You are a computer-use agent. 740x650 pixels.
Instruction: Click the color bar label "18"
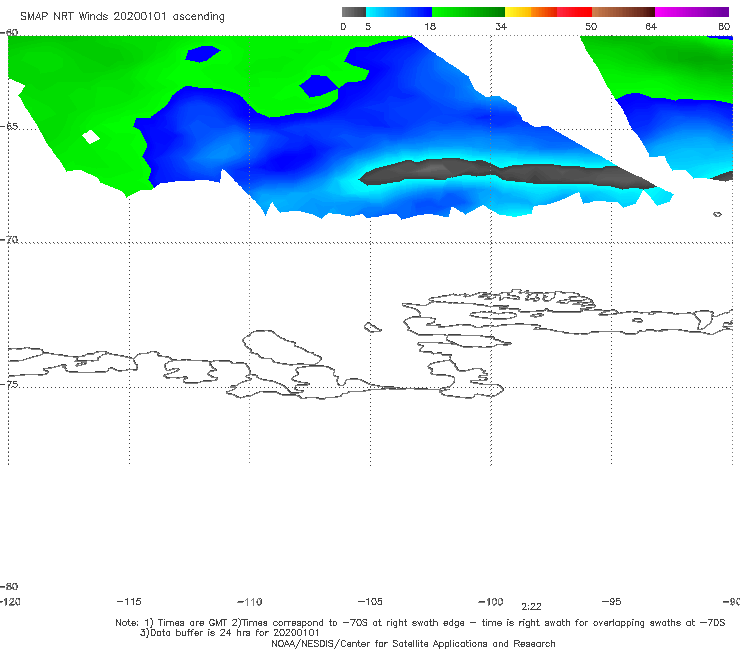(430, 27)
